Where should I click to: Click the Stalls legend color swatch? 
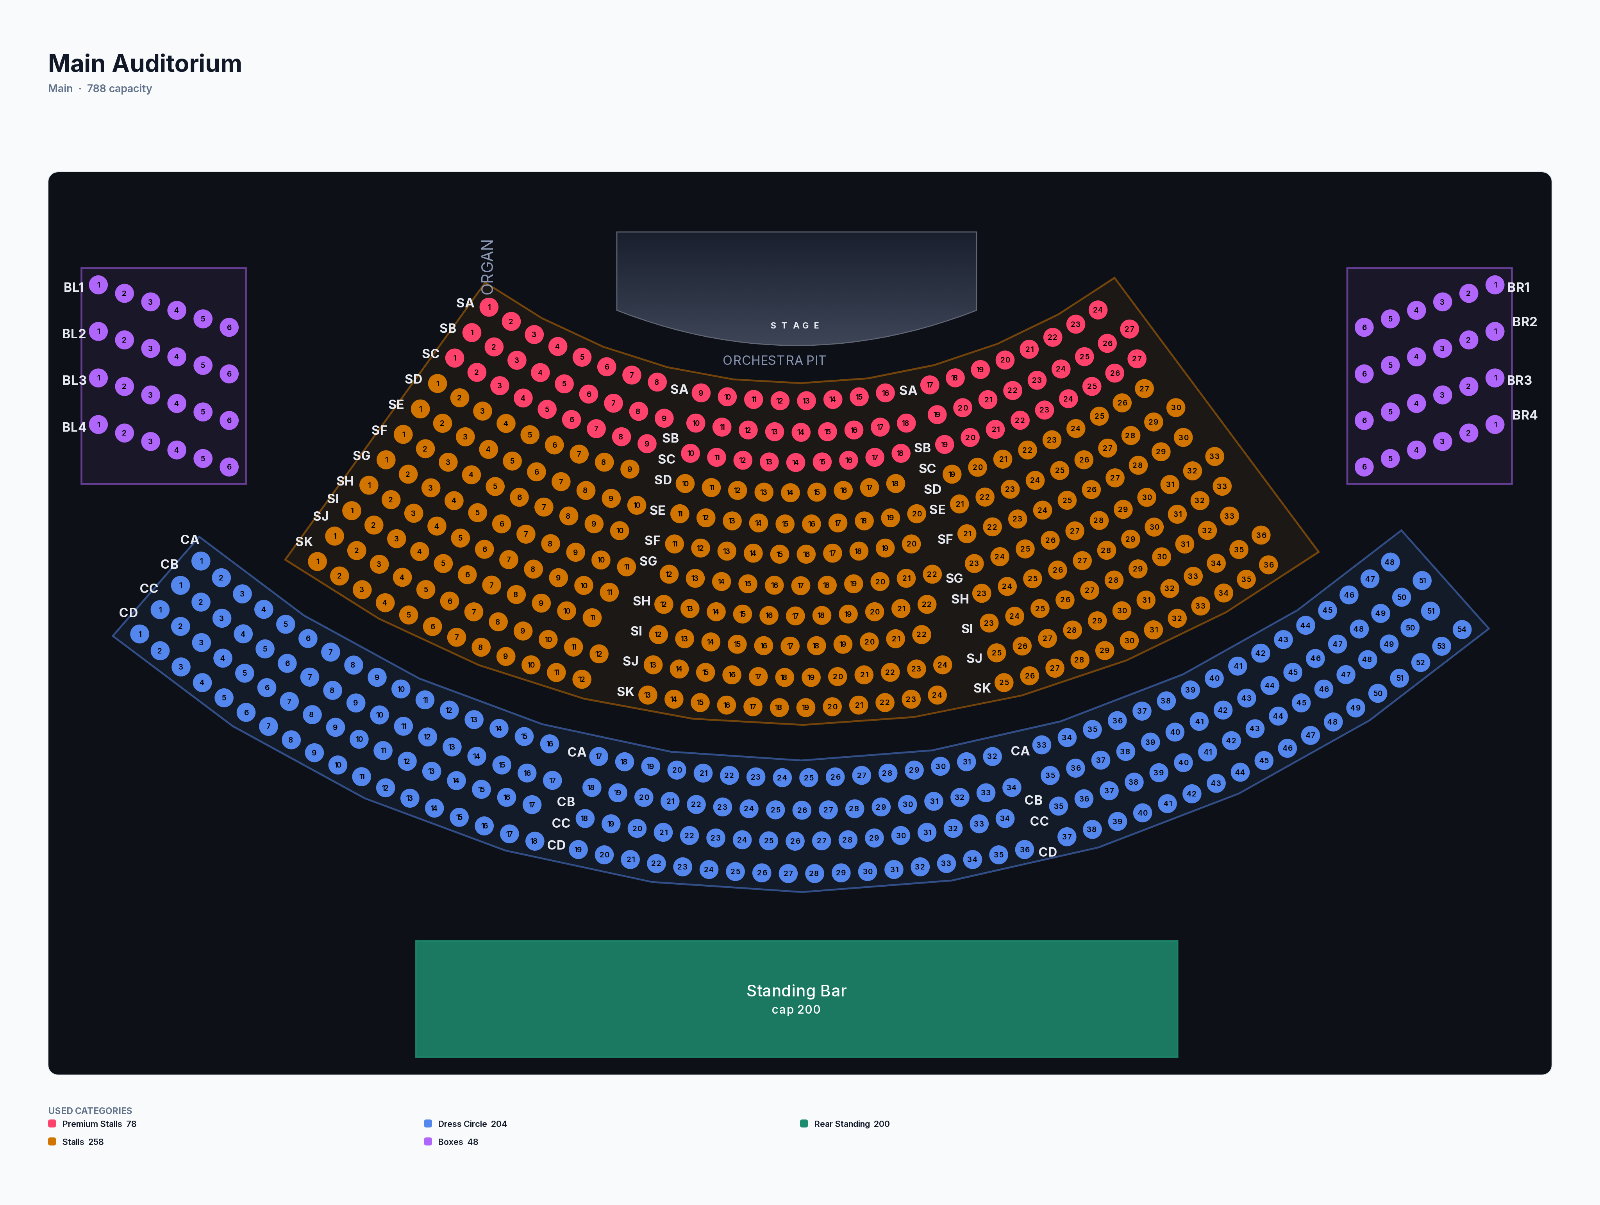tap(52, 1142)
